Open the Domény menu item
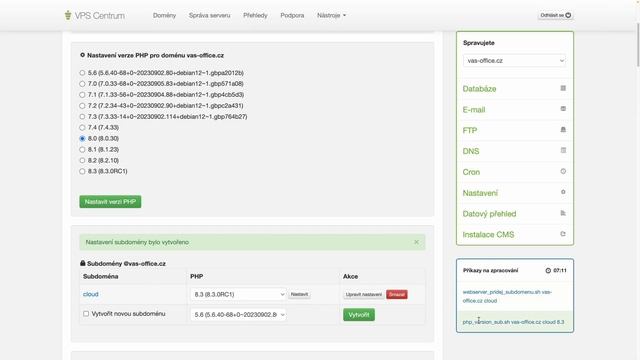Image resolution: width=640 pixels, height=360 pixels. click(x=164, y=15)
